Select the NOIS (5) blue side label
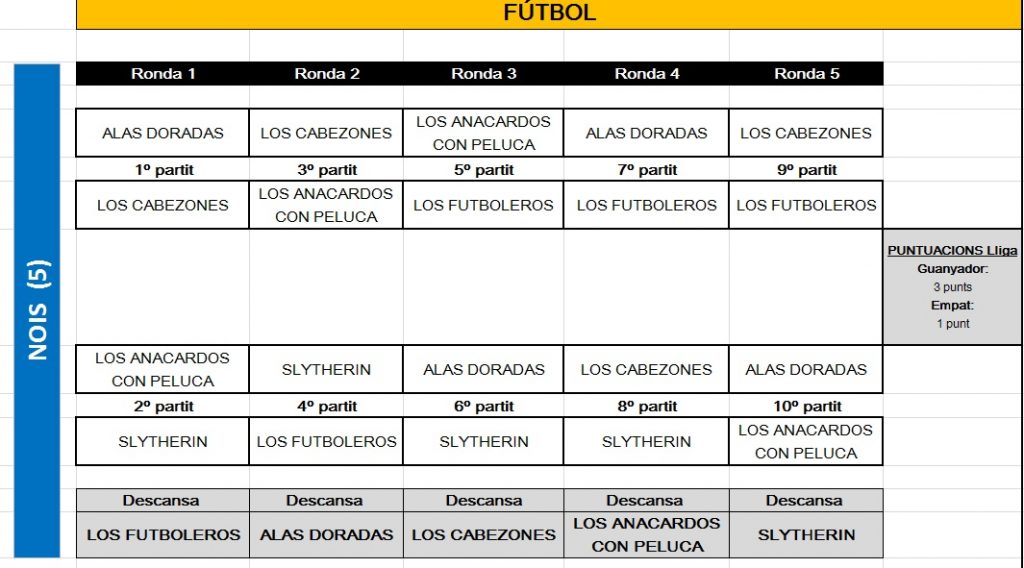 (38, 310)
